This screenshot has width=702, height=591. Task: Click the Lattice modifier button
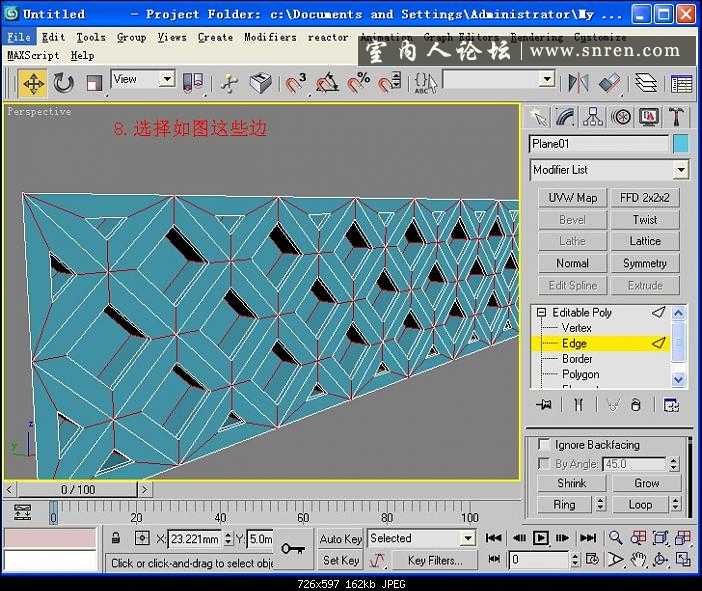point(645,241)
